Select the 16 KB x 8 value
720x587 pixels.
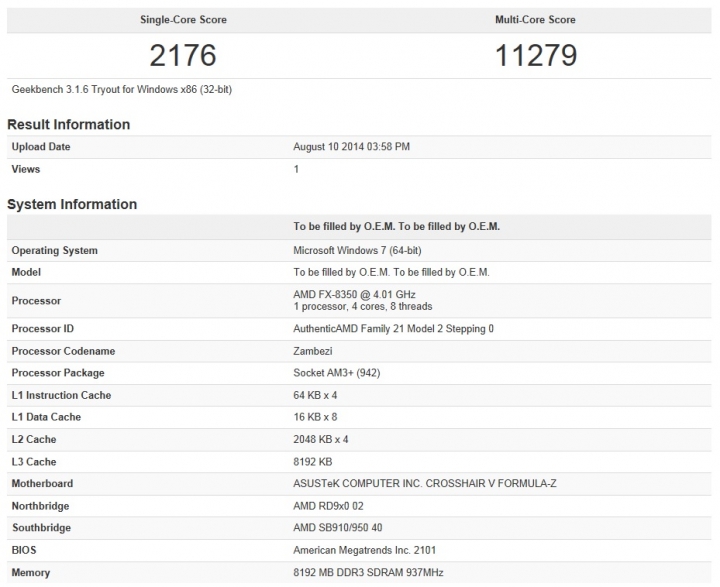coord(315,417)
